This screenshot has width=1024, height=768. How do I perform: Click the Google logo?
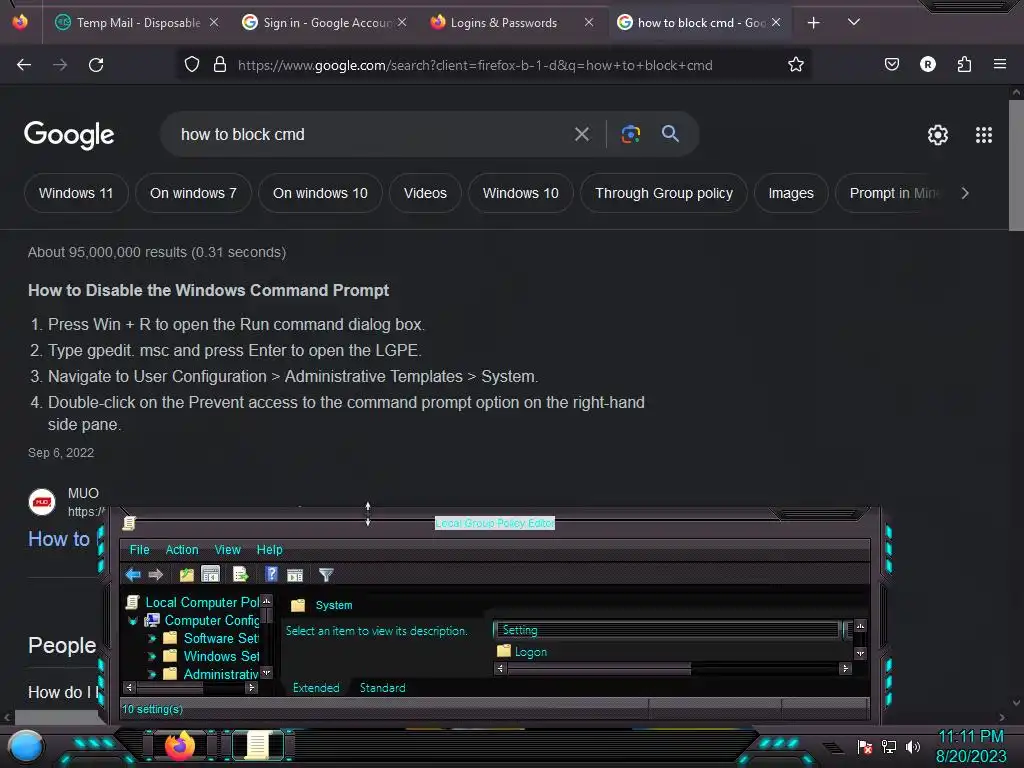pos(69,135)
